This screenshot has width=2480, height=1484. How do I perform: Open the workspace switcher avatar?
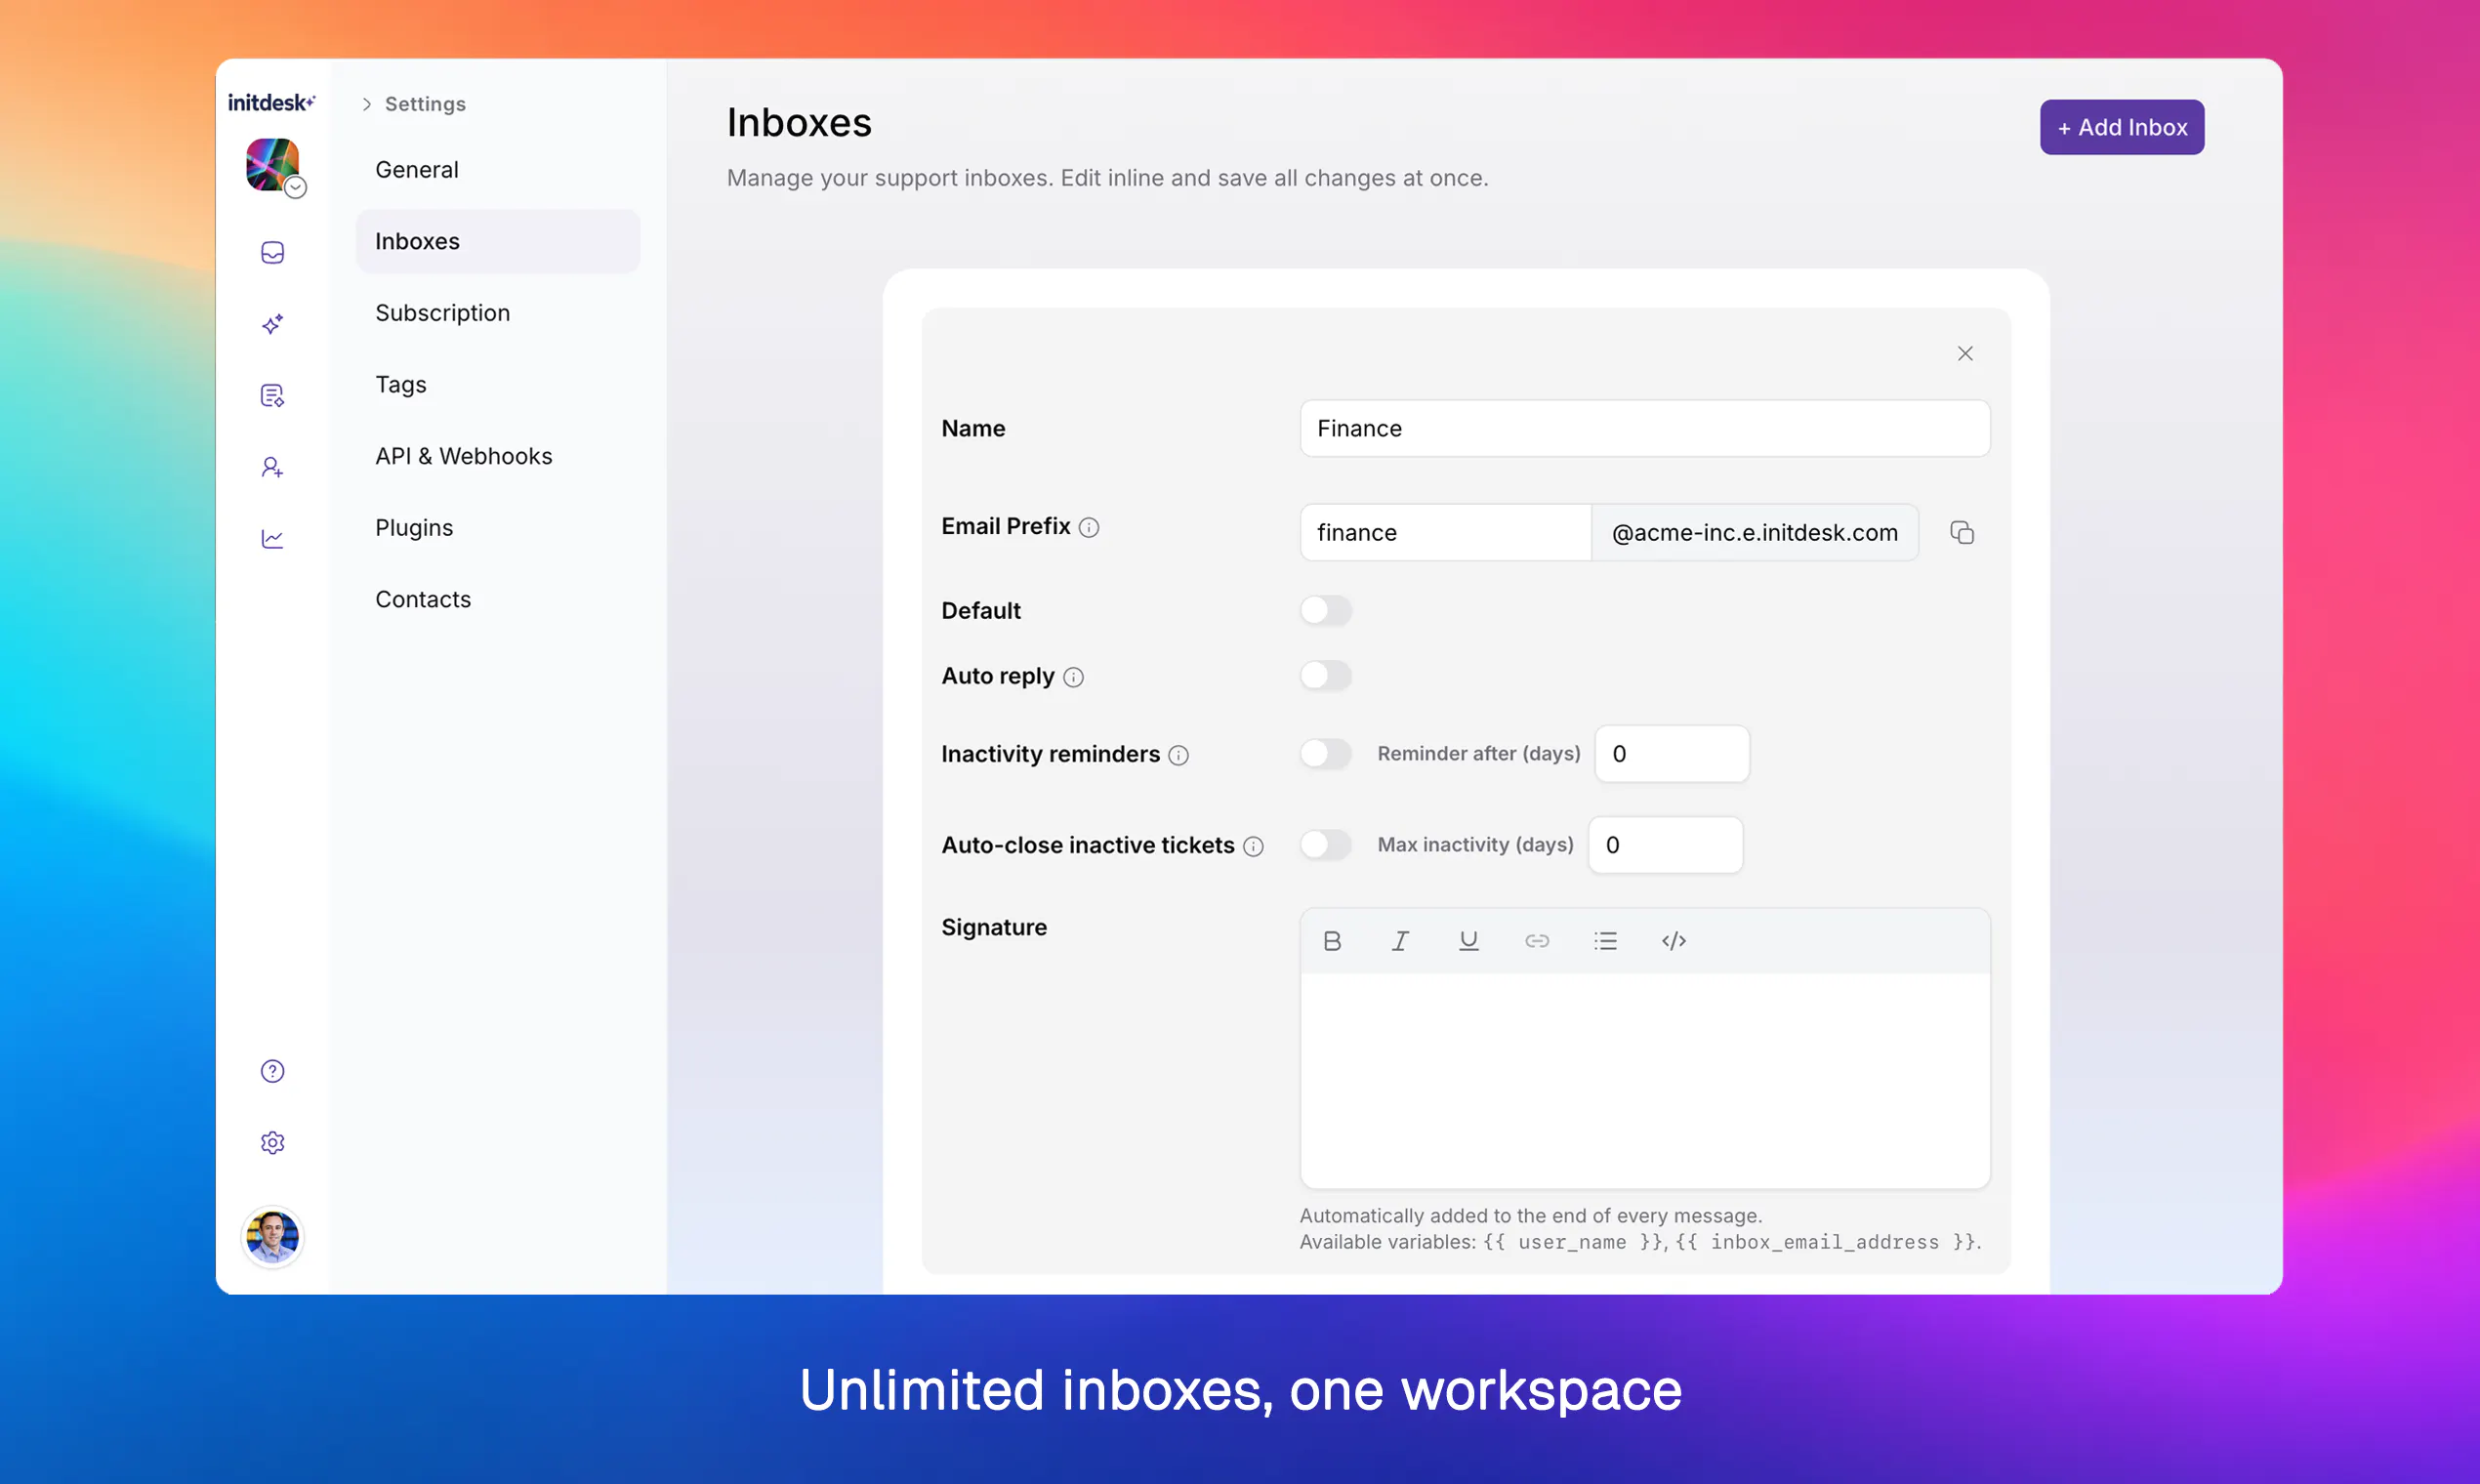tap(273, 165)
